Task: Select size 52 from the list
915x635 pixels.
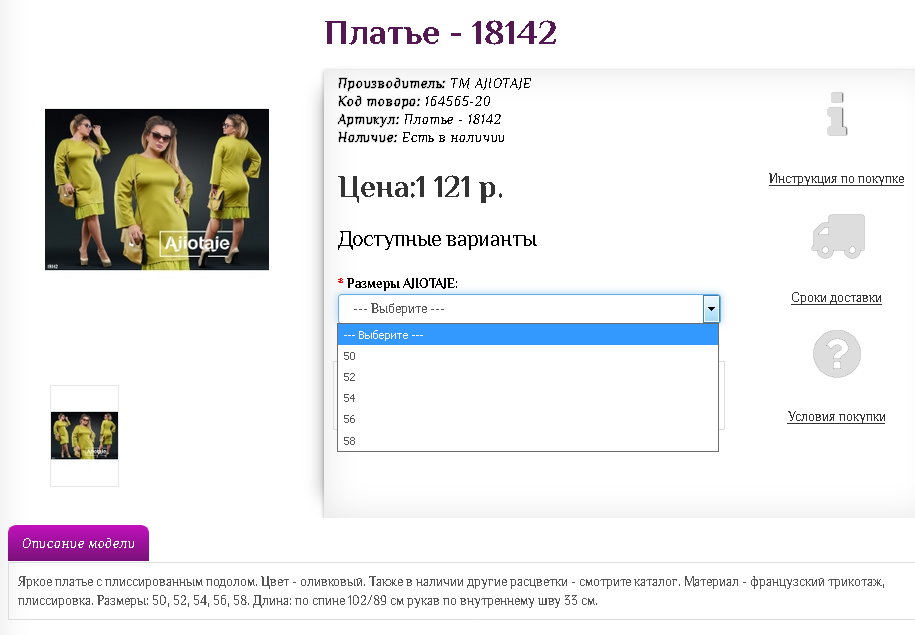Action: click(528, 377)
